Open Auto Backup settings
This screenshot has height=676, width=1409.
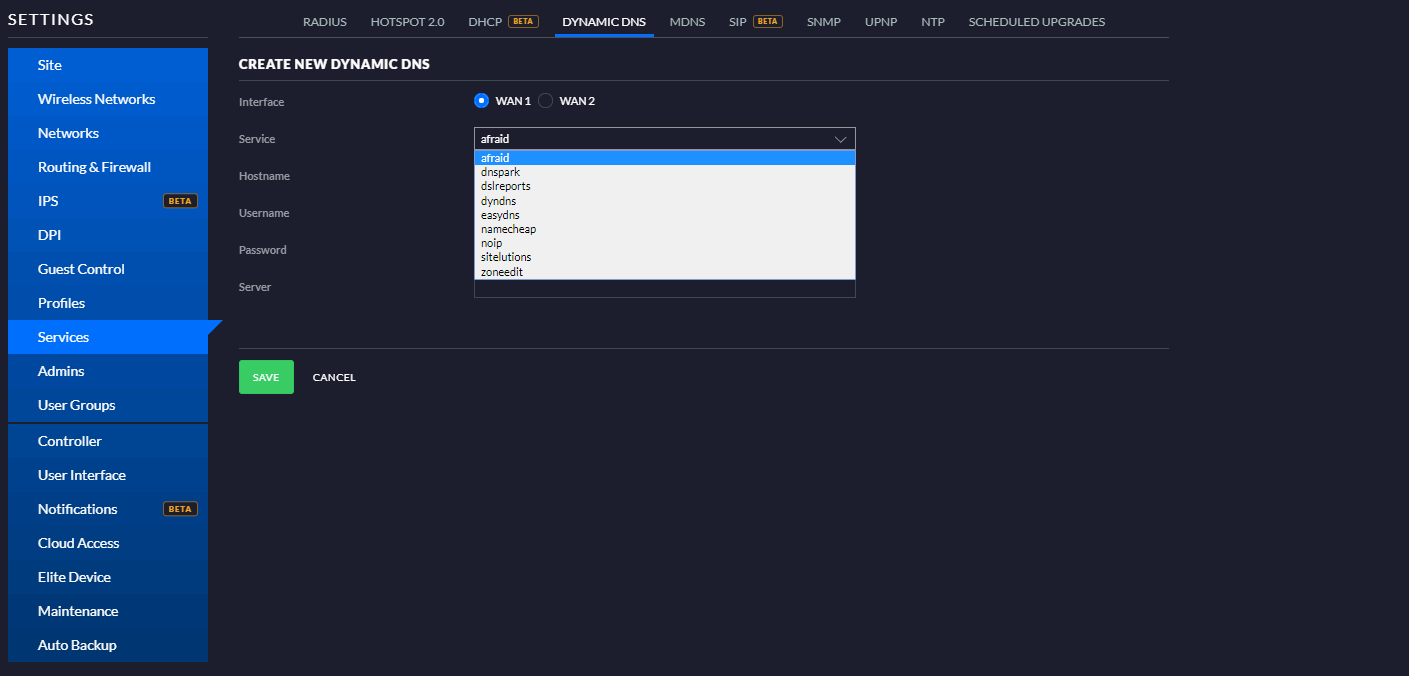pyautogui.click(x=77, y=645)
